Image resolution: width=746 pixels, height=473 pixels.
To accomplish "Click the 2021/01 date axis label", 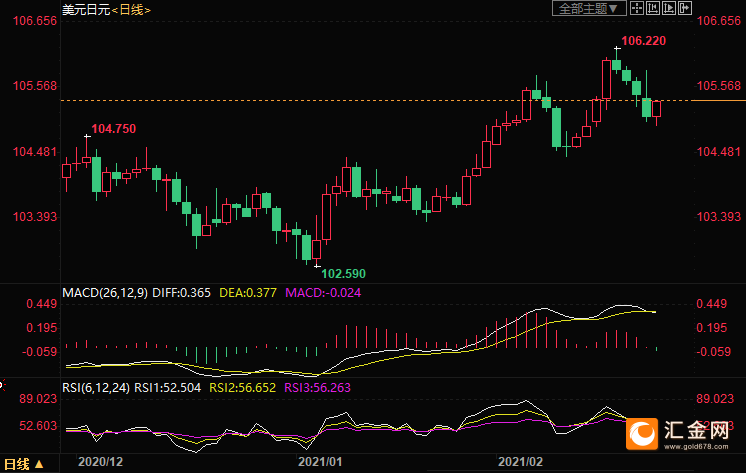I will click(x=320, y=462).
